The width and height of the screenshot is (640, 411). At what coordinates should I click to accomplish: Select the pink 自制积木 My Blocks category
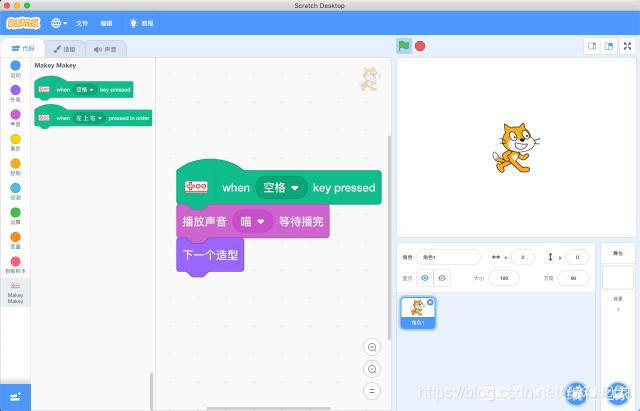tap(16, 264)
